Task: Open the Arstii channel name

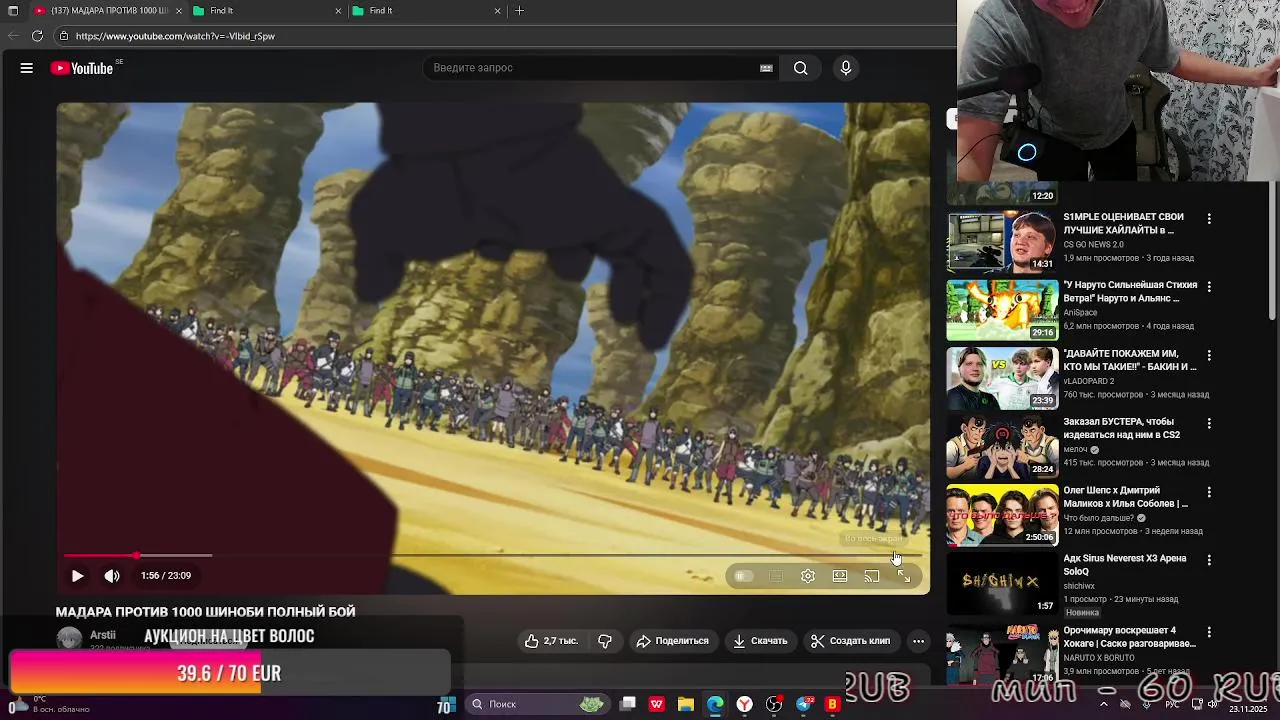Action: [x=103, y=635]
